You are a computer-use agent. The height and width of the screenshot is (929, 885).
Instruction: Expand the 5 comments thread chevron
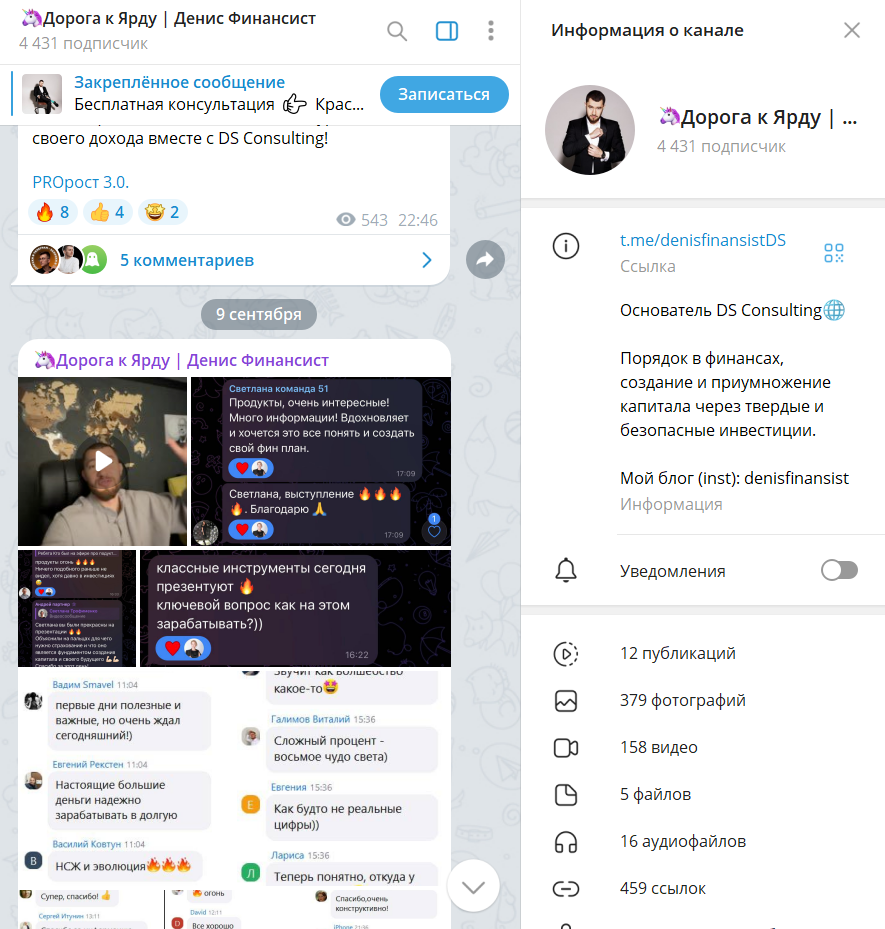click(427, 260)
